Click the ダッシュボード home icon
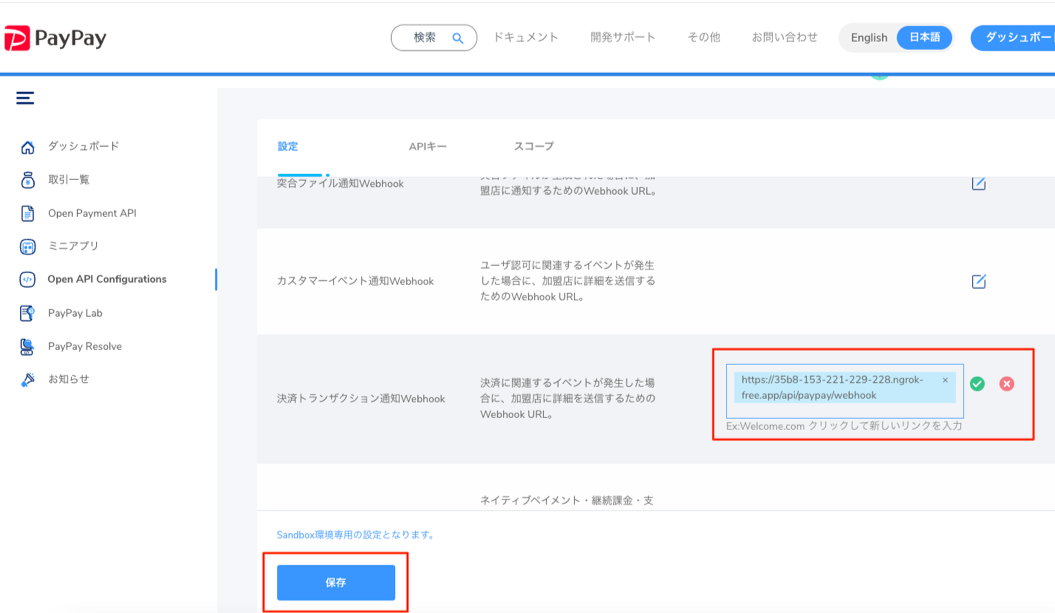This screenshot has width=1055, height=613. (x=28, y=147)
